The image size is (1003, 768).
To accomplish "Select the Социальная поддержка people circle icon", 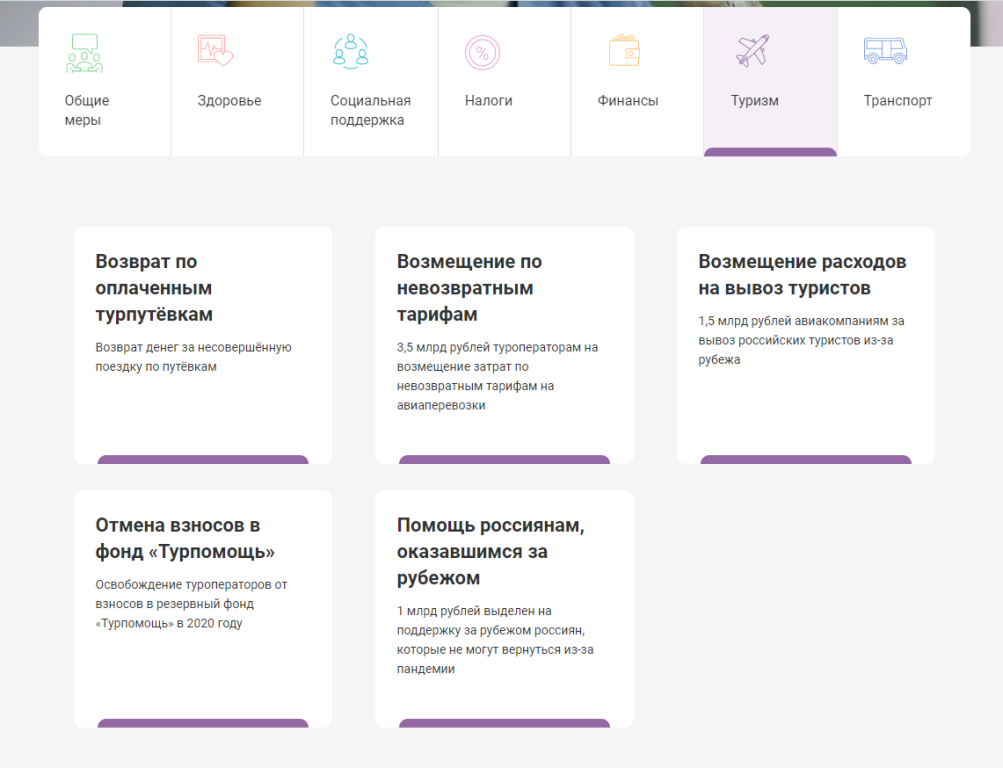I will [350, 51].
